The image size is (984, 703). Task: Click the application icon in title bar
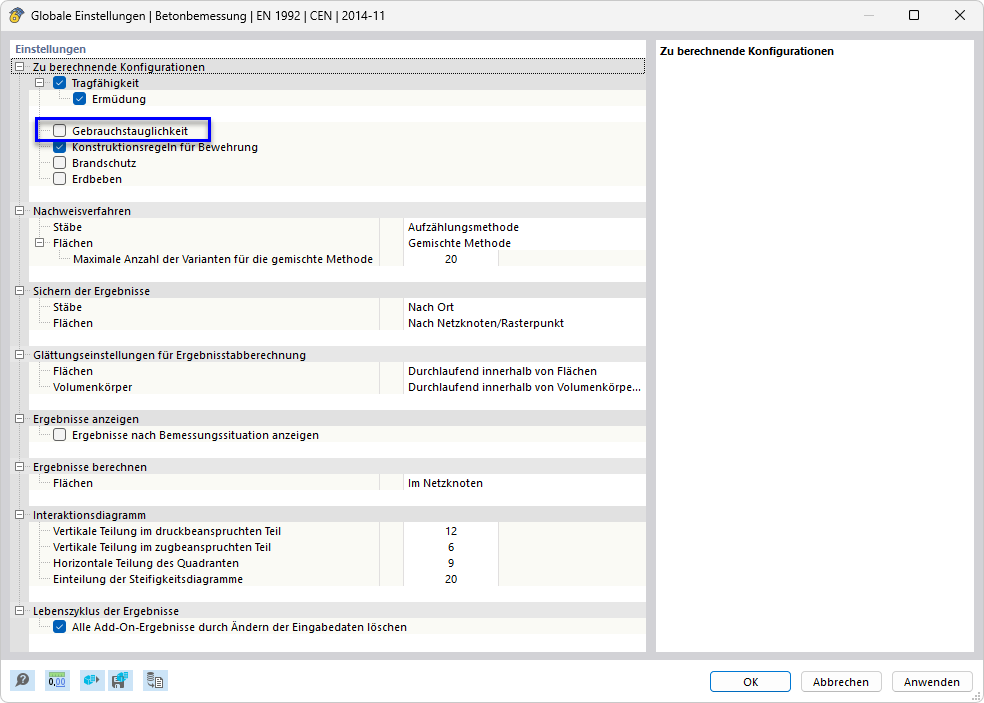[x=17, y=16]
